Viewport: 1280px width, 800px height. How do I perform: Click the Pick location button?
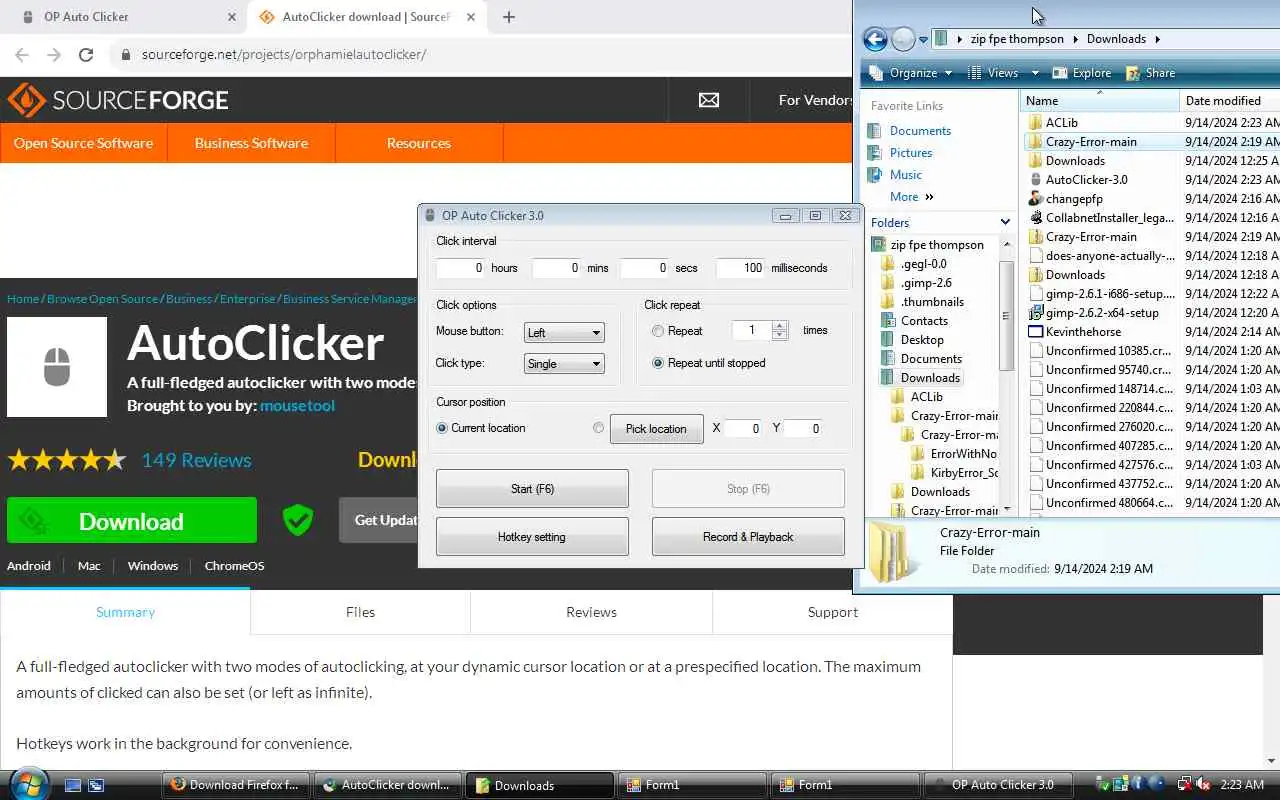pyautogui.click(x=656, y=429)
